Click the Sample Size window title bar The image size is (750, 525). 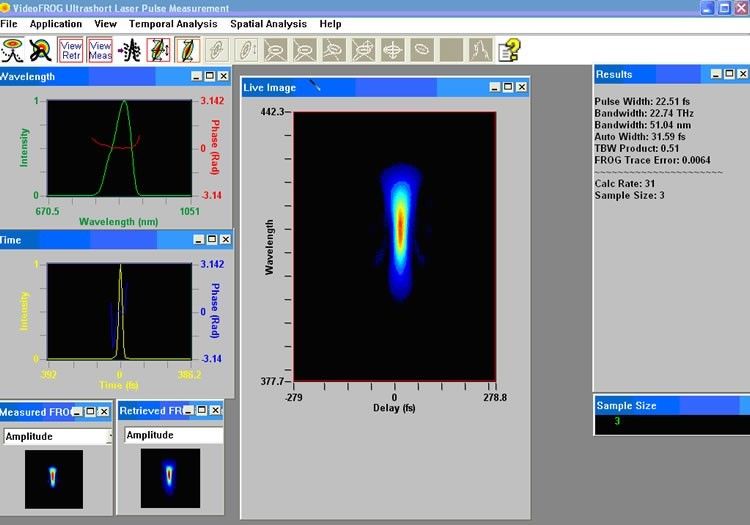672,405
